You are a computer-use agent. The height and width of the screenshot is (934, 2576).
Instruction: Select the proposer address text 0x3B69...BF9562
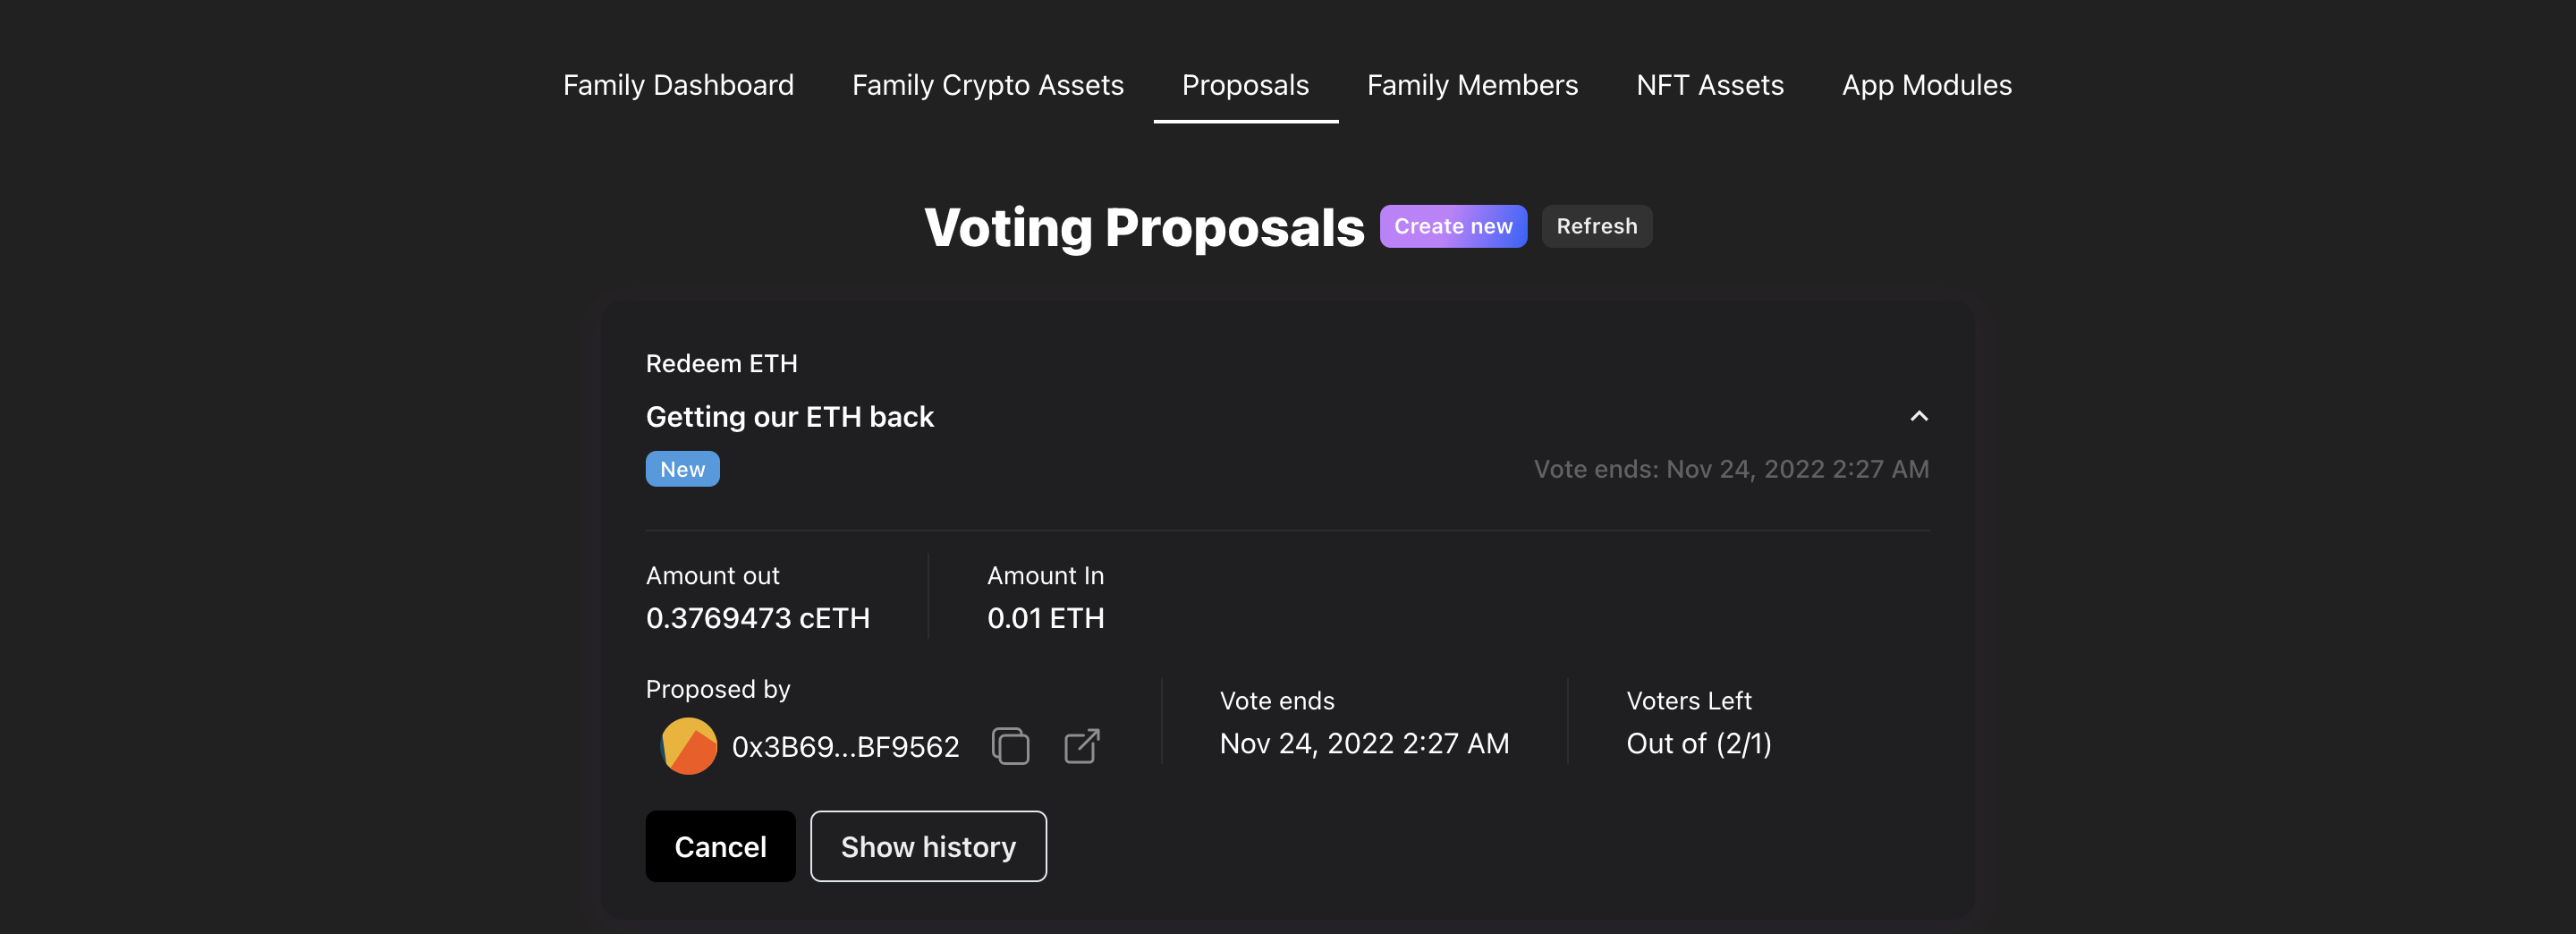click(x=845, y=747)
